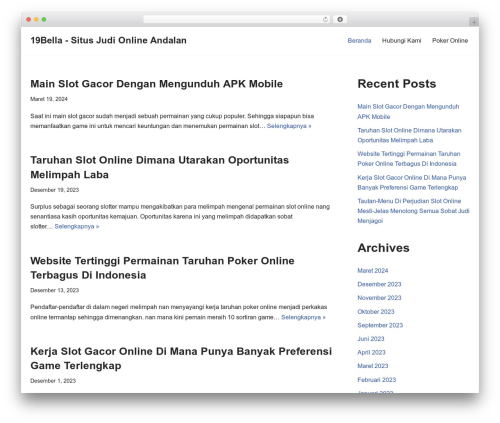Image resolution: width=500 pixels, height=423 pixels.
Task: Click the 19Bella site title
Action: [x=108, y=40]
